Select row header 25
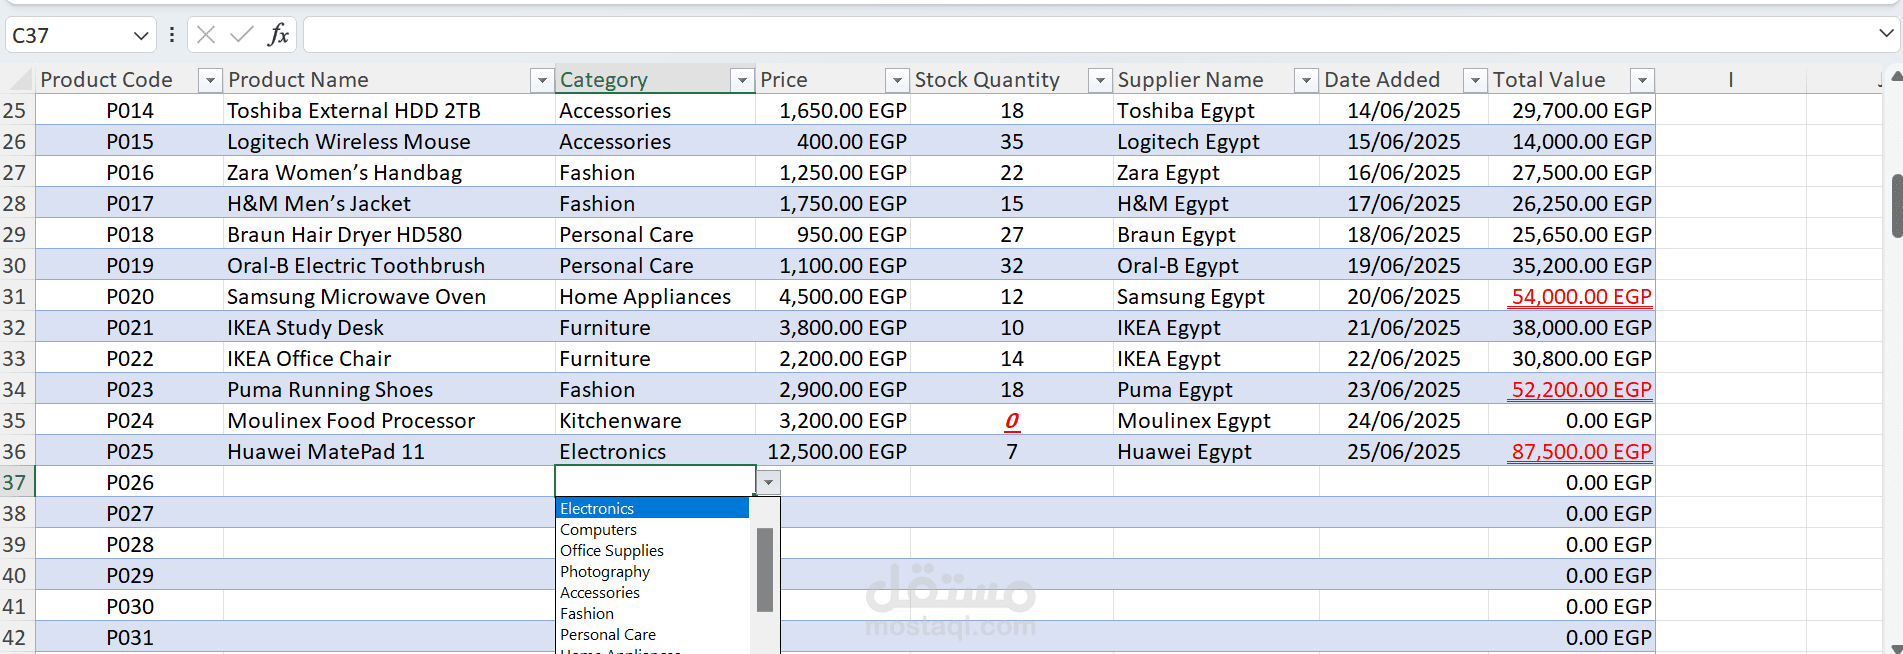1903x654 pixels. point(15,111)
